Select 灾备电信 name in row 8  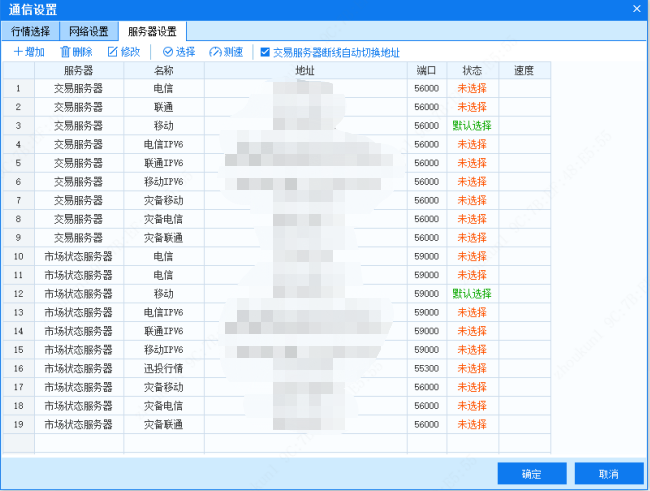(x=164, y=219)
